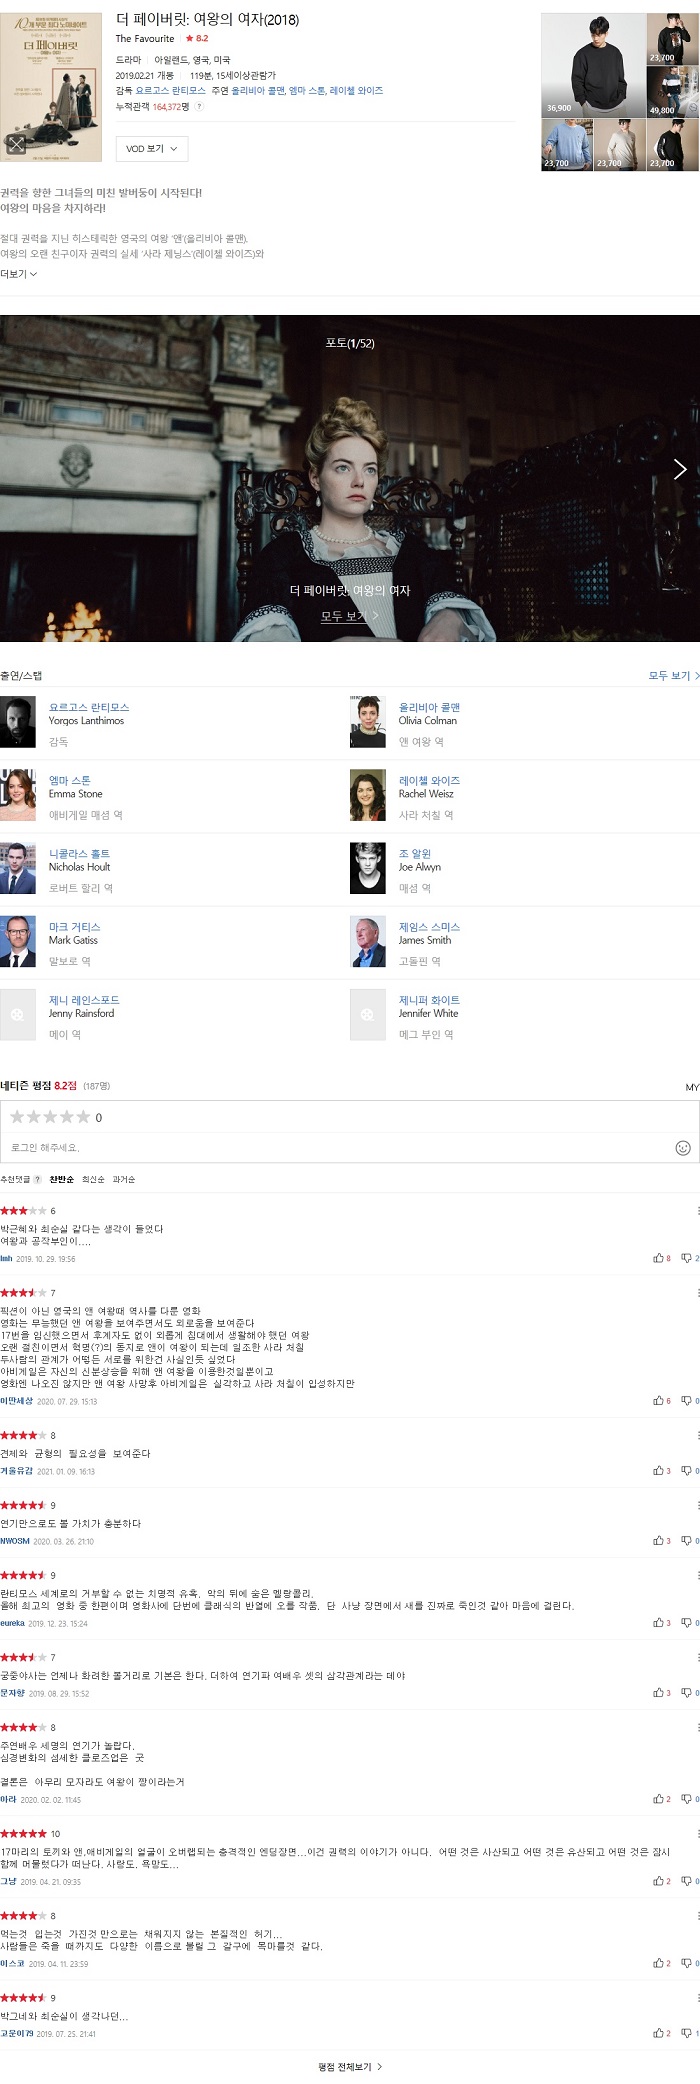The image size is (700, 2084).
Task: Sort reviews by 과거순
Action: (x=124, y=1179)
